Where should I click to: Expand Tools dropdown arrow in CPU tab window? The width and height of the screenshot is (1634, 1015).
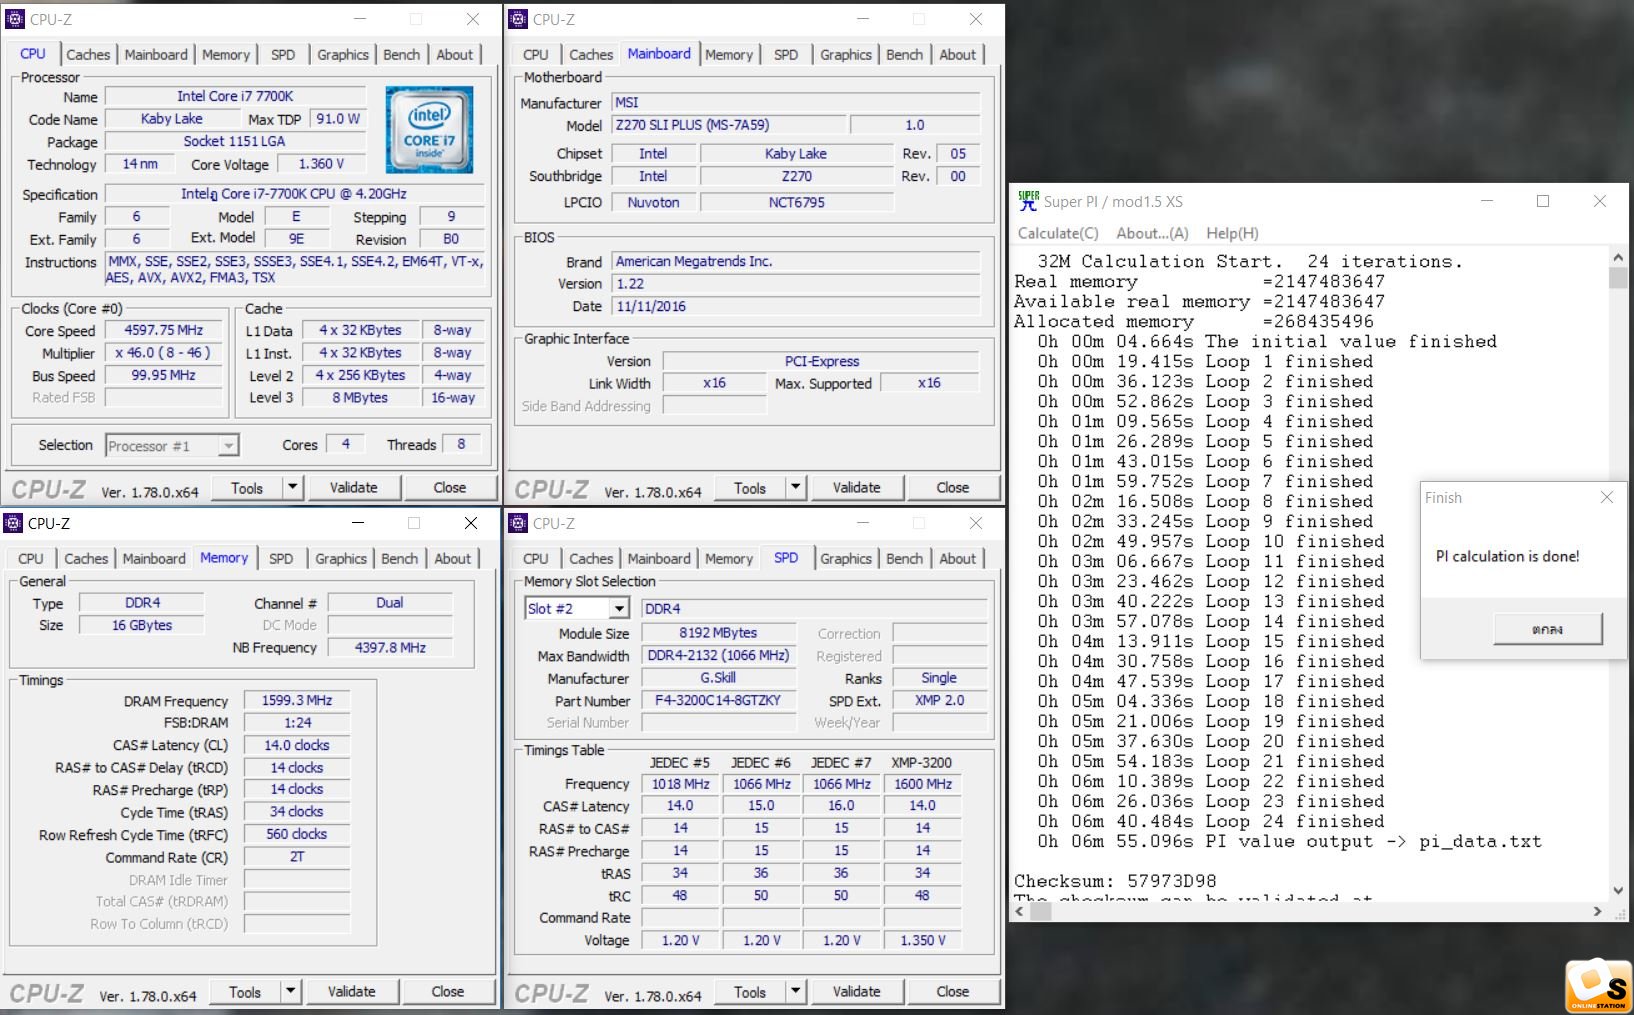[293, 487]
